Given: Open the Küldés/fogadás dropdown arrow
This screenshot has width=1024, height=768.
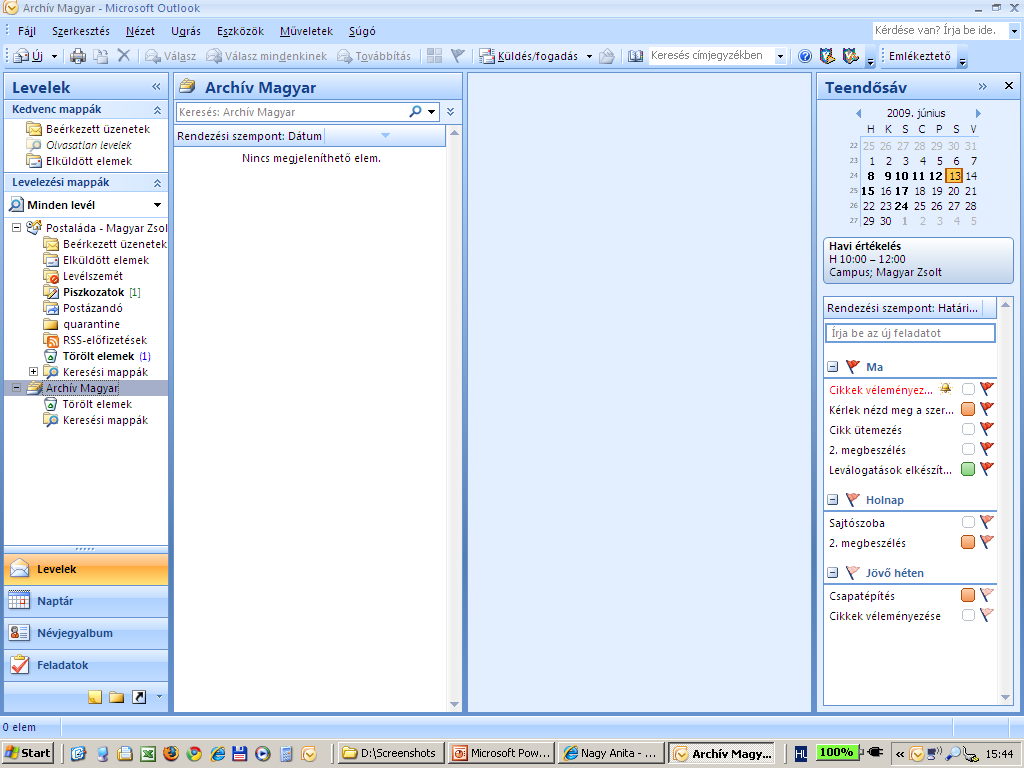Looking at the screenshot, I should click(x=589, y=56).
